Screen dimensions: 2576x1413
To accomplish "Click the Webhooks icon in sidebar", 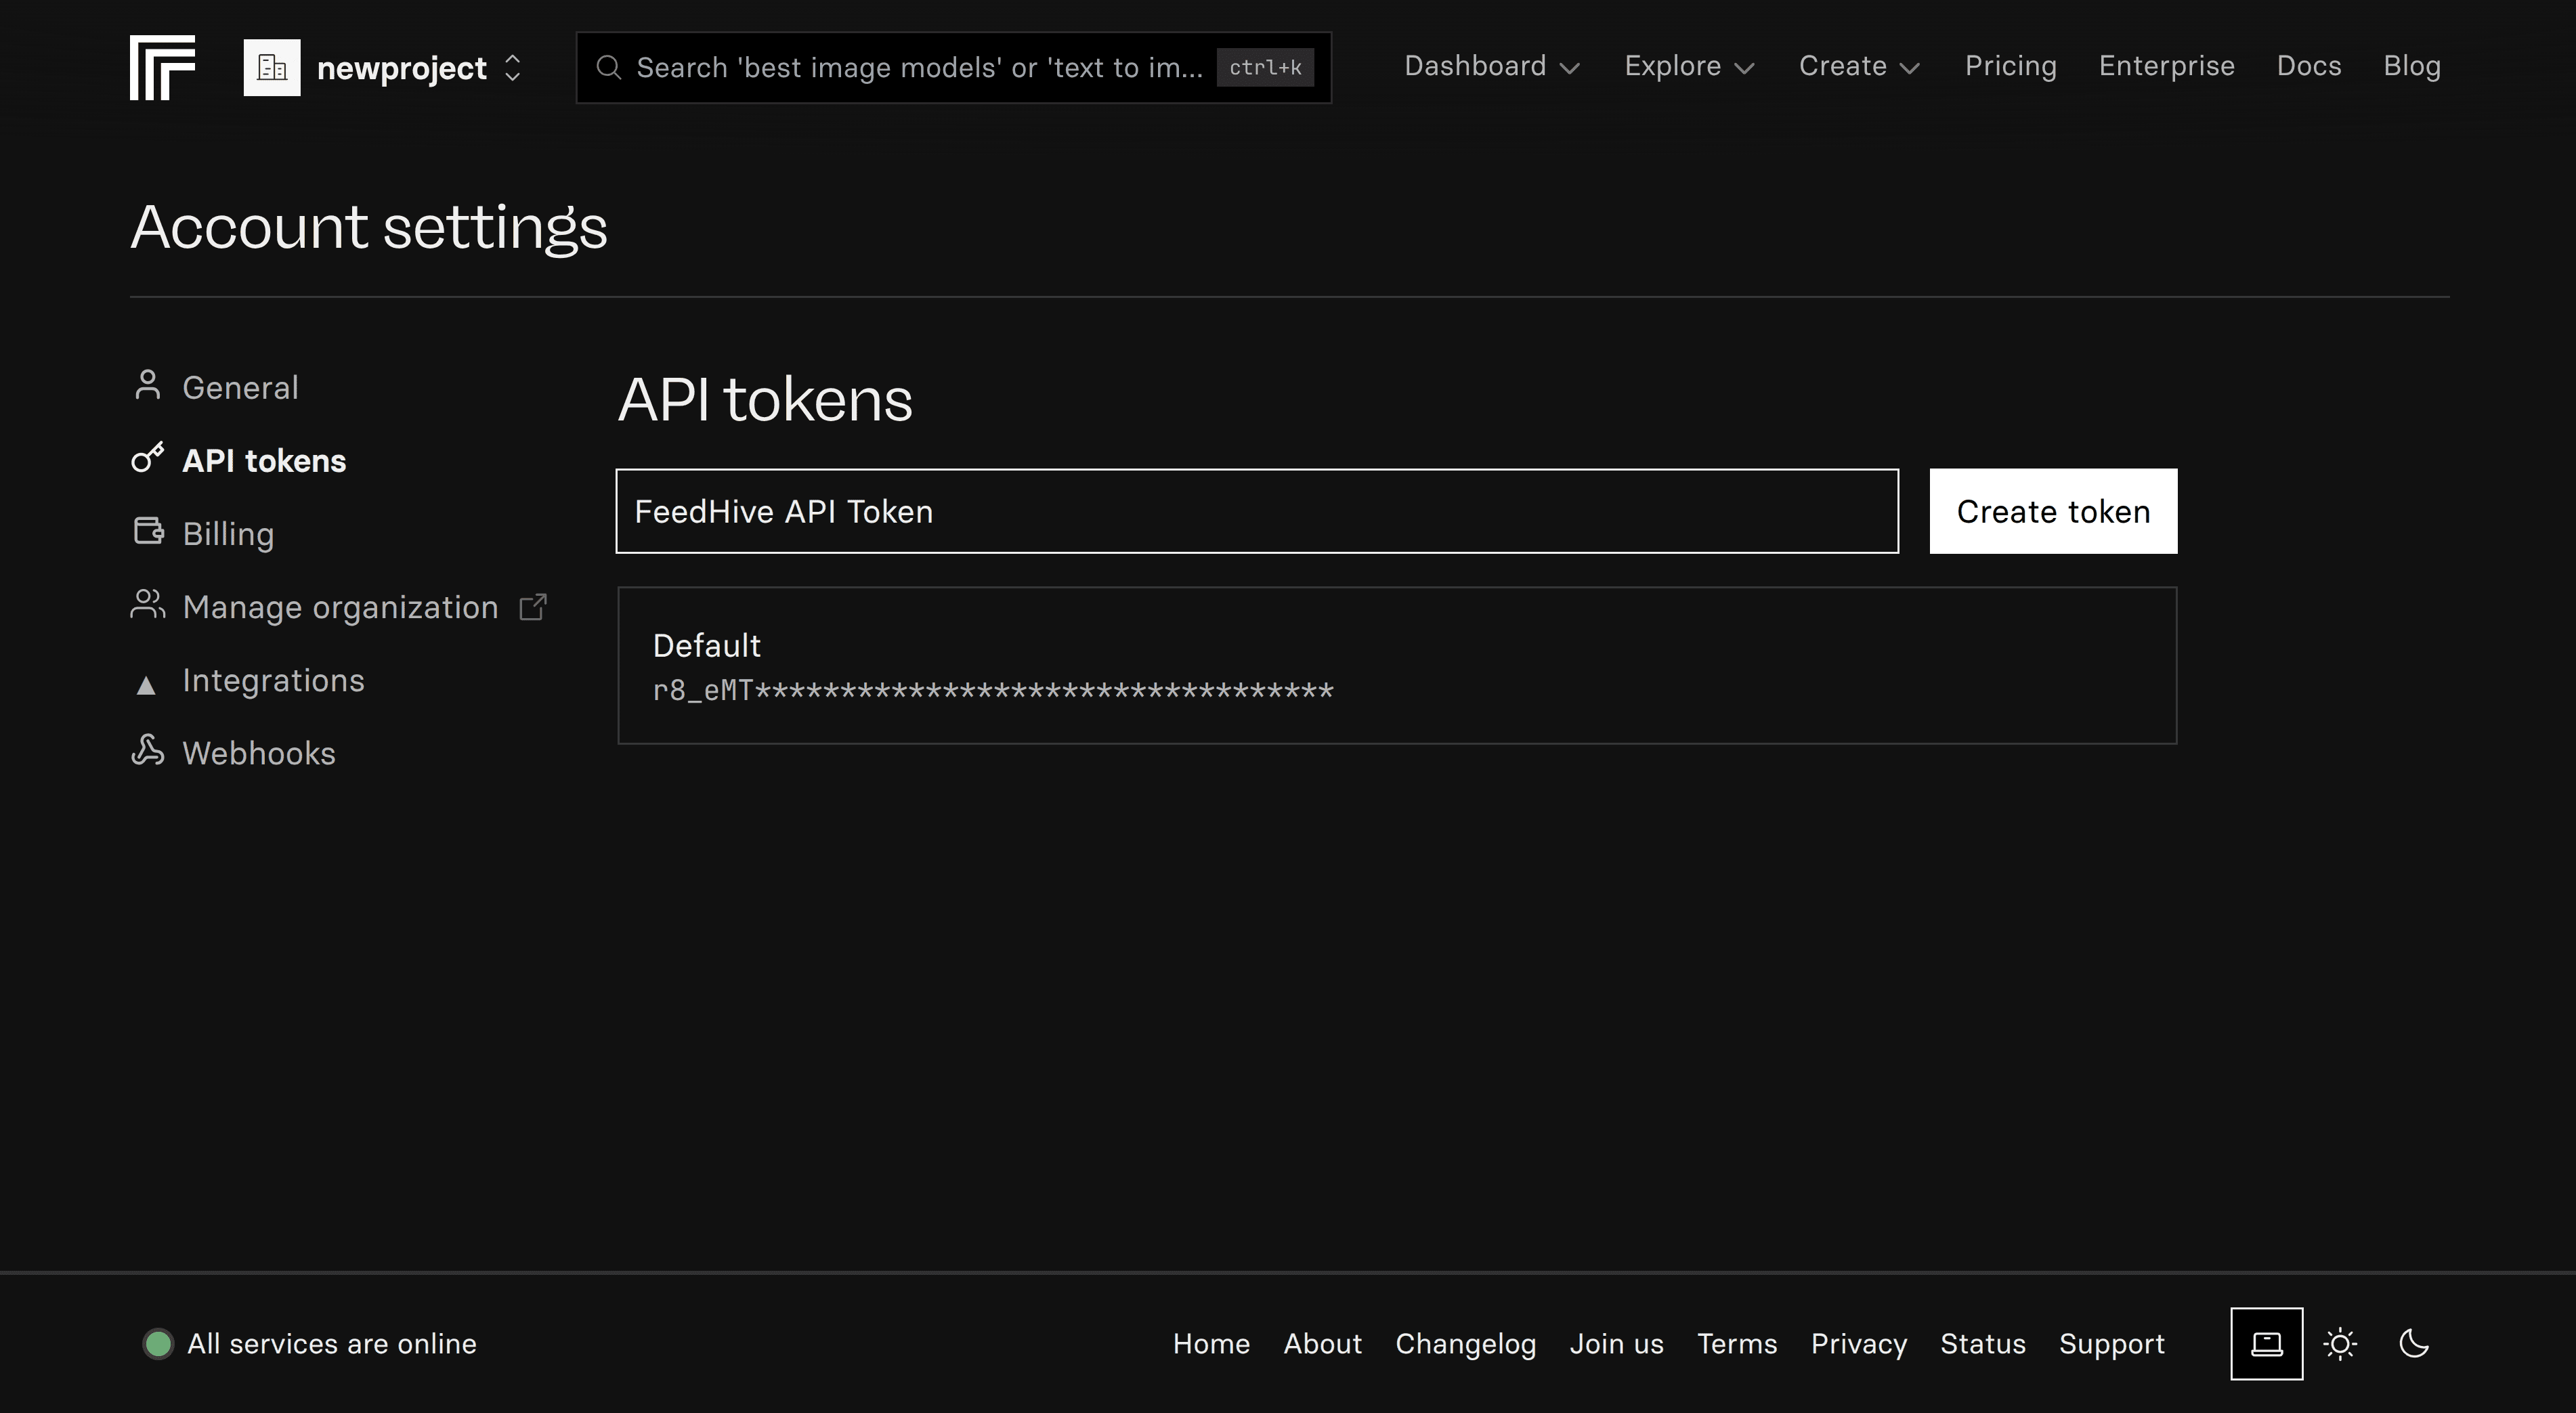I will 148,751.
